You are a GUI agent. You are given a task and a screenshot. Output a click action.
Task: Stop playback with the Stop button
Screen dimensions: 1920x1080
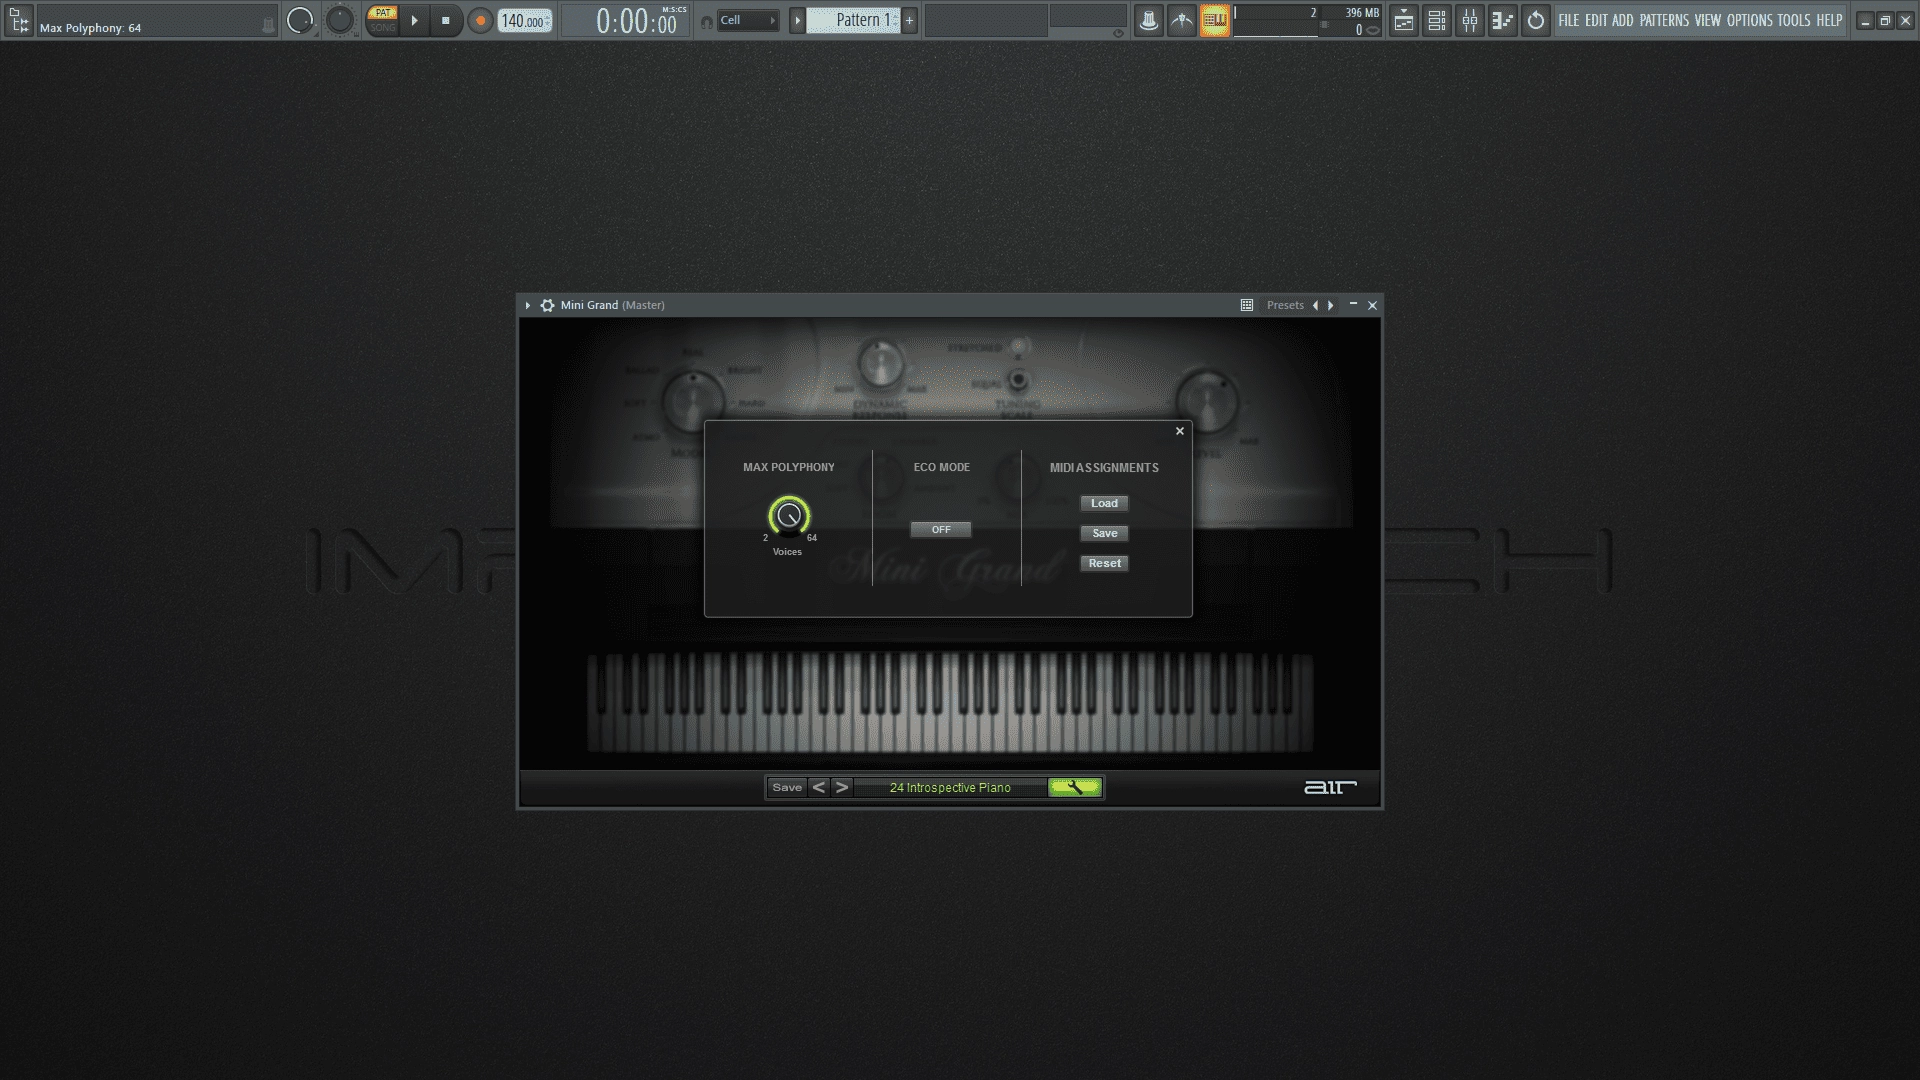[446, 20]
